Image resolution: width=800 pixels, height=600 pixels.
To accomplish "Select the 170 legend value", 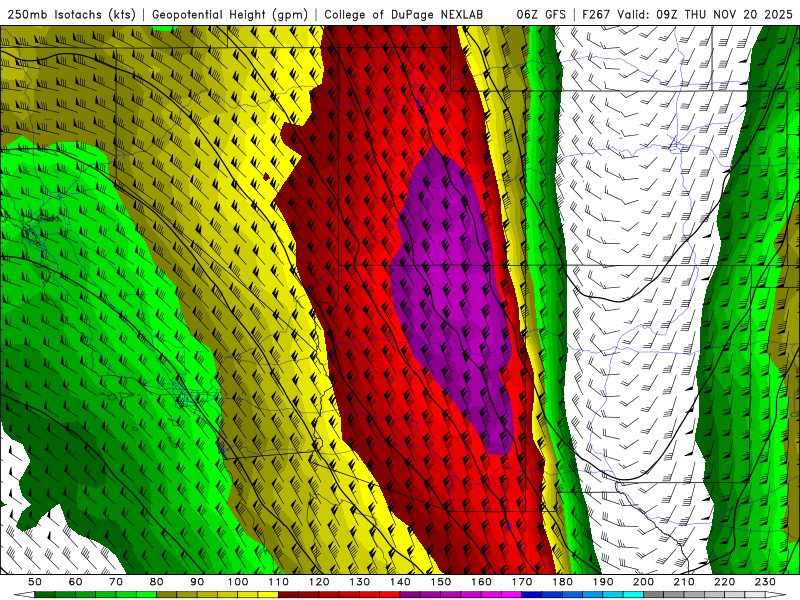I will 522,582.
